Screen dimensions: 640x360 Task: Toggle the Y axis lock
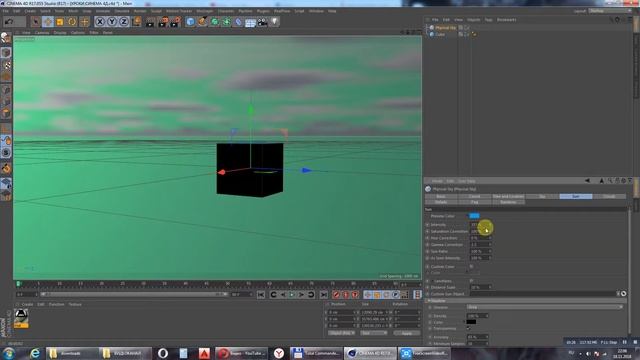[x=112, y=22]
